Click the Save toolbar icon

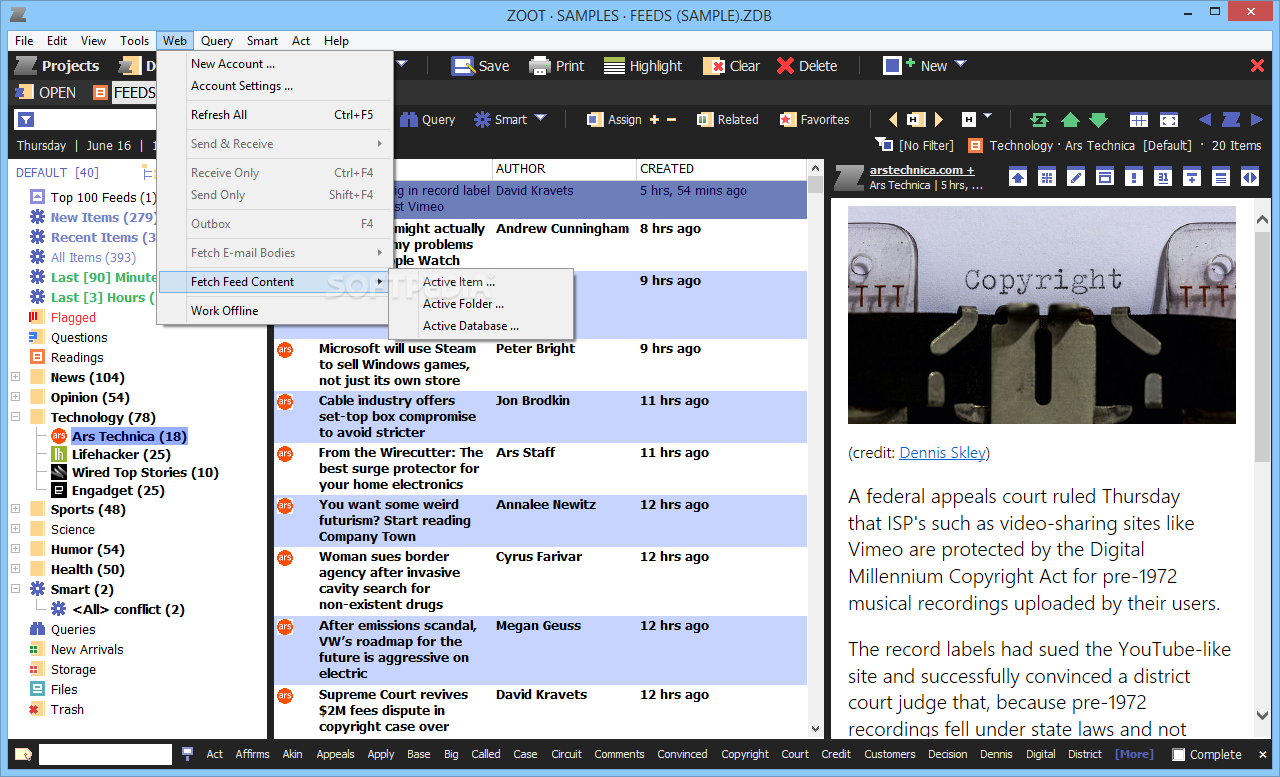[463, 66]
